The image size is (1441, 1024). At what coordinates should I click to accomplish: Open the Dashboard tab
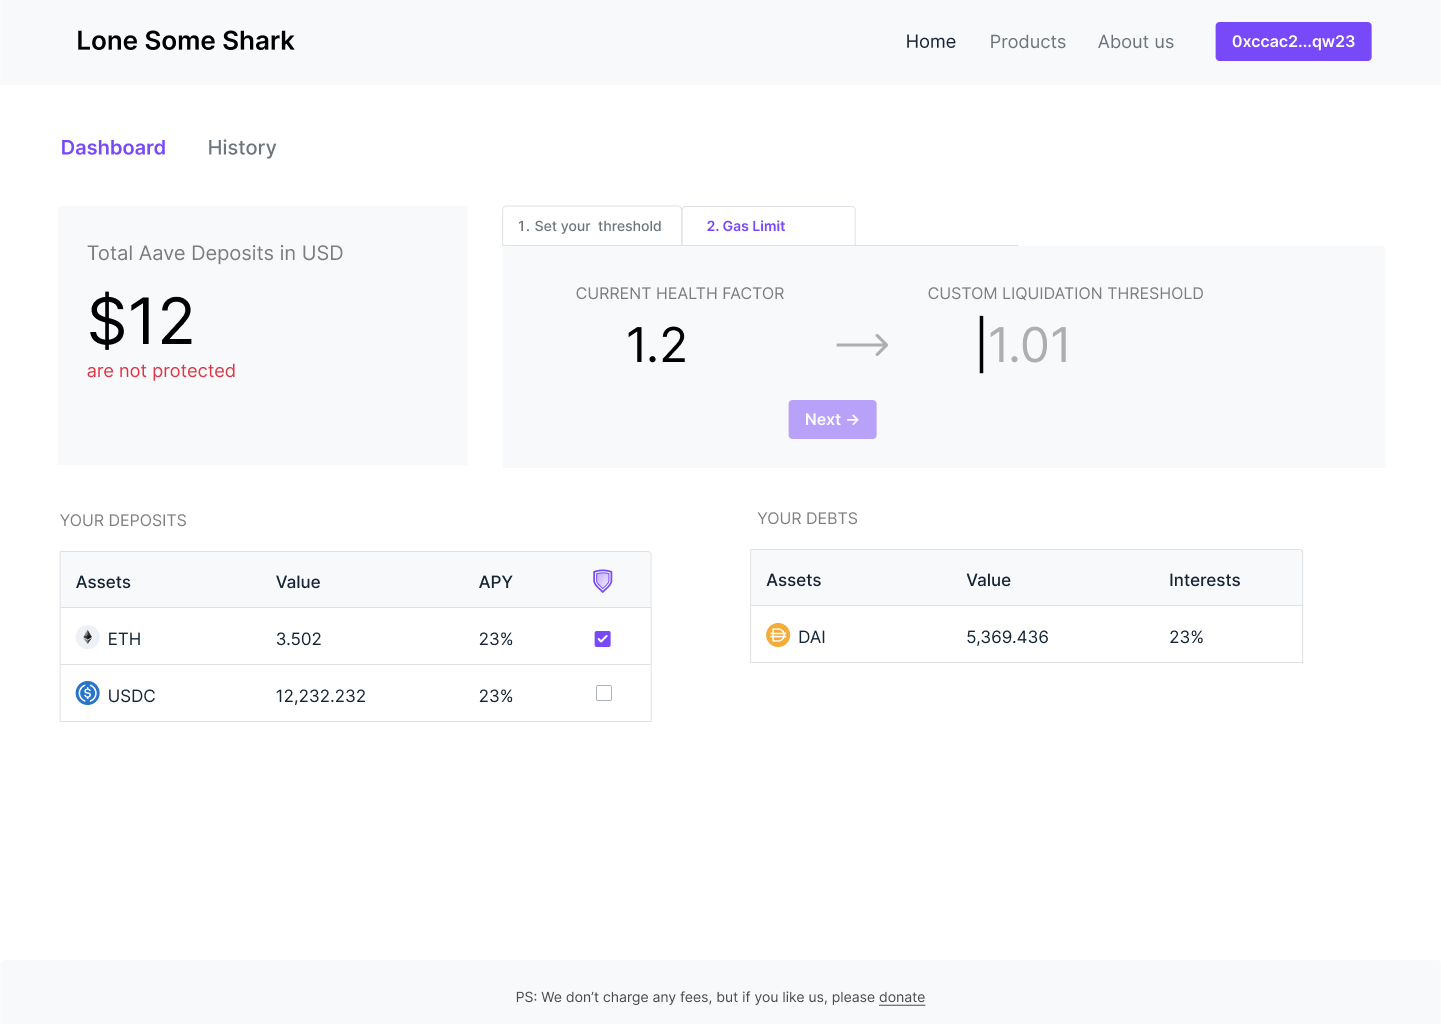113,148
